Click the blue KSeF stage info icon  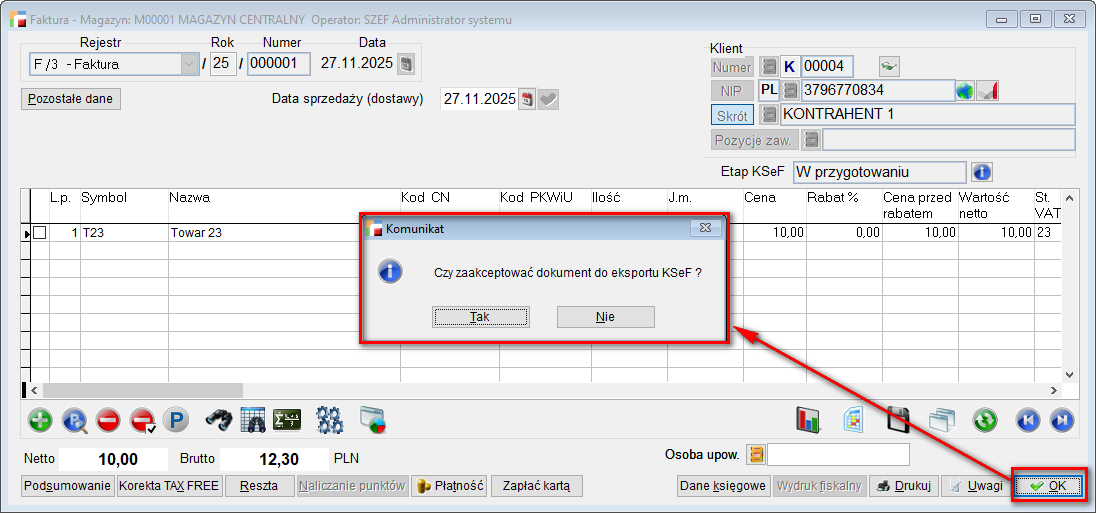pos(982,172)
